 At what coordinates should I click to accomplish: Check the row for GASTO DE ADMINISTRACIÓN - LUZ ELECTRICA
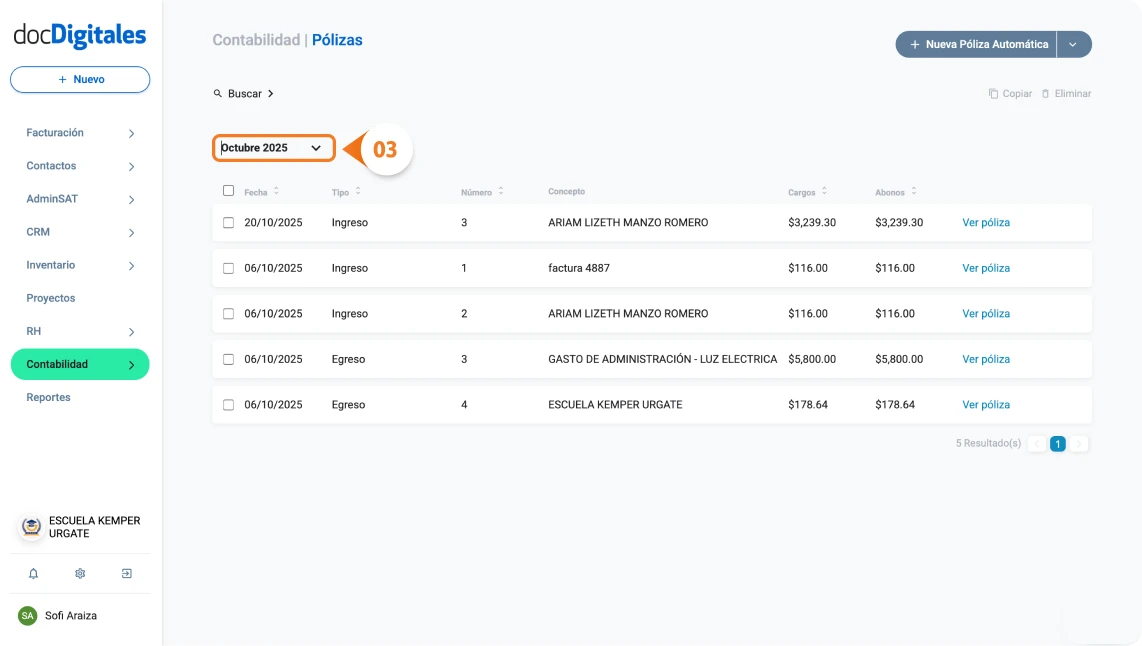(229, 359)
